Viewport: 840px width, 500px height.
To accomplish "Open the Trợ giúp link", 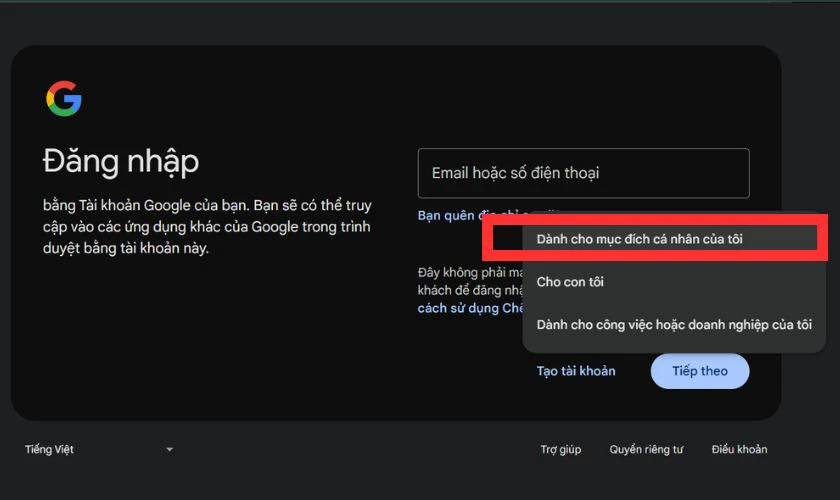I will 560,449.
